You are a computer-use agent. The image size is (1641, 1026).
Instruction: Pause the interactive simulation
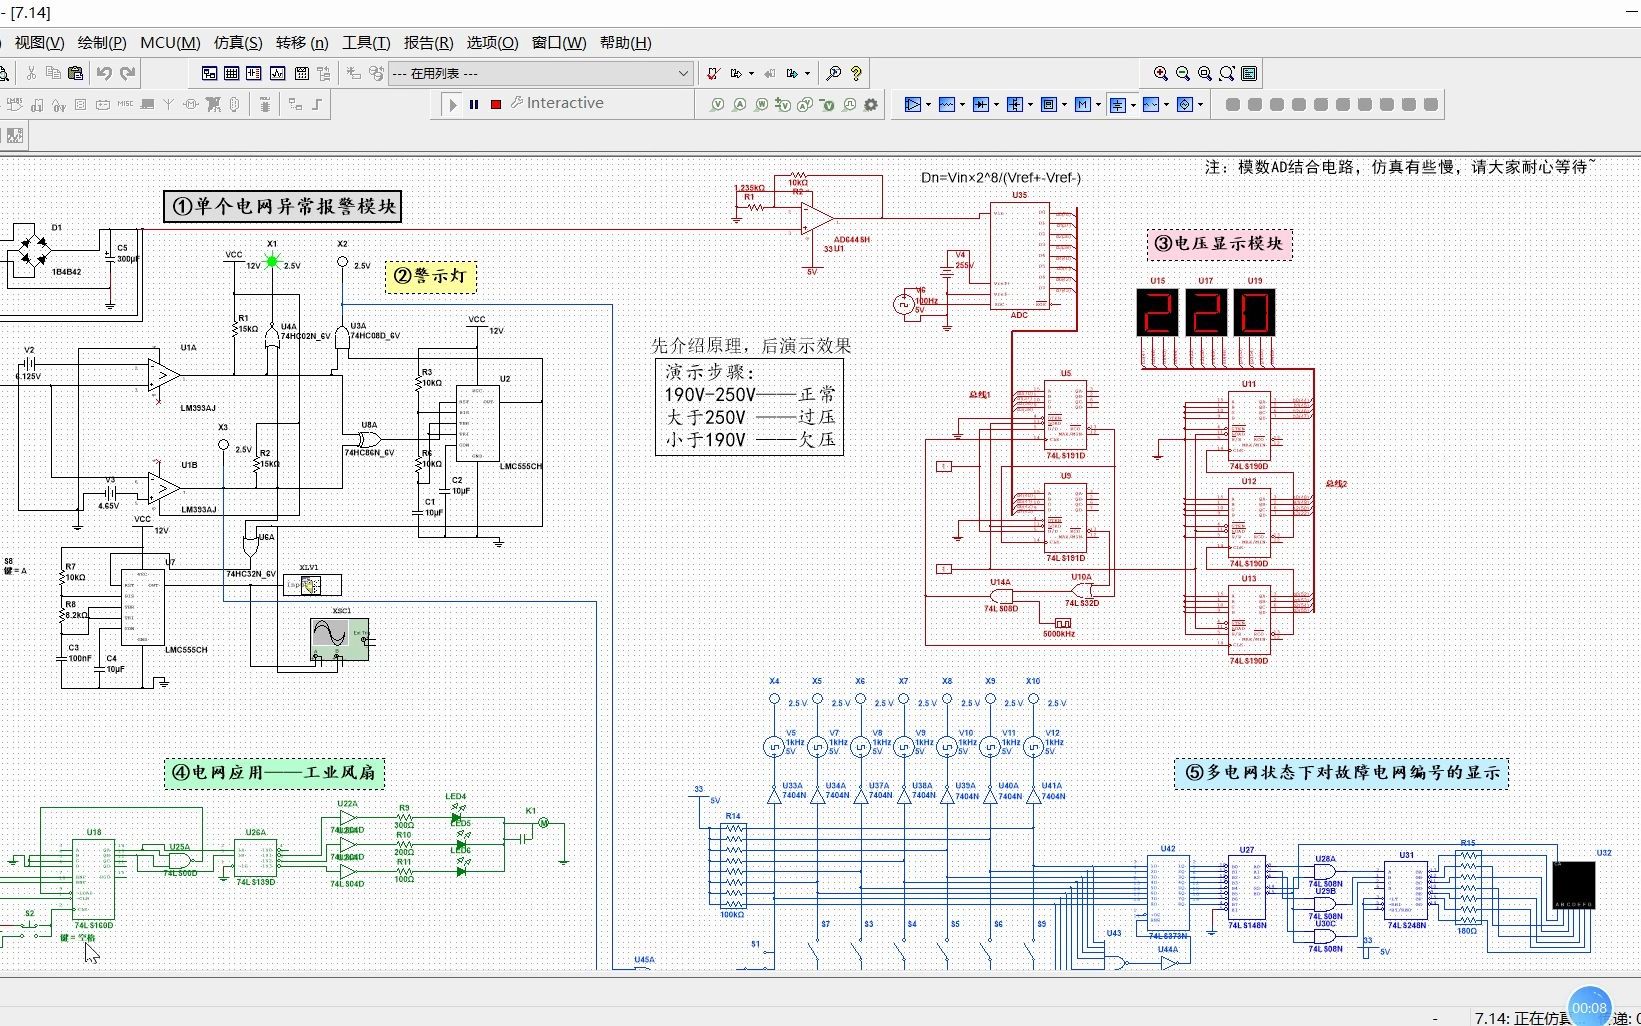474,104
